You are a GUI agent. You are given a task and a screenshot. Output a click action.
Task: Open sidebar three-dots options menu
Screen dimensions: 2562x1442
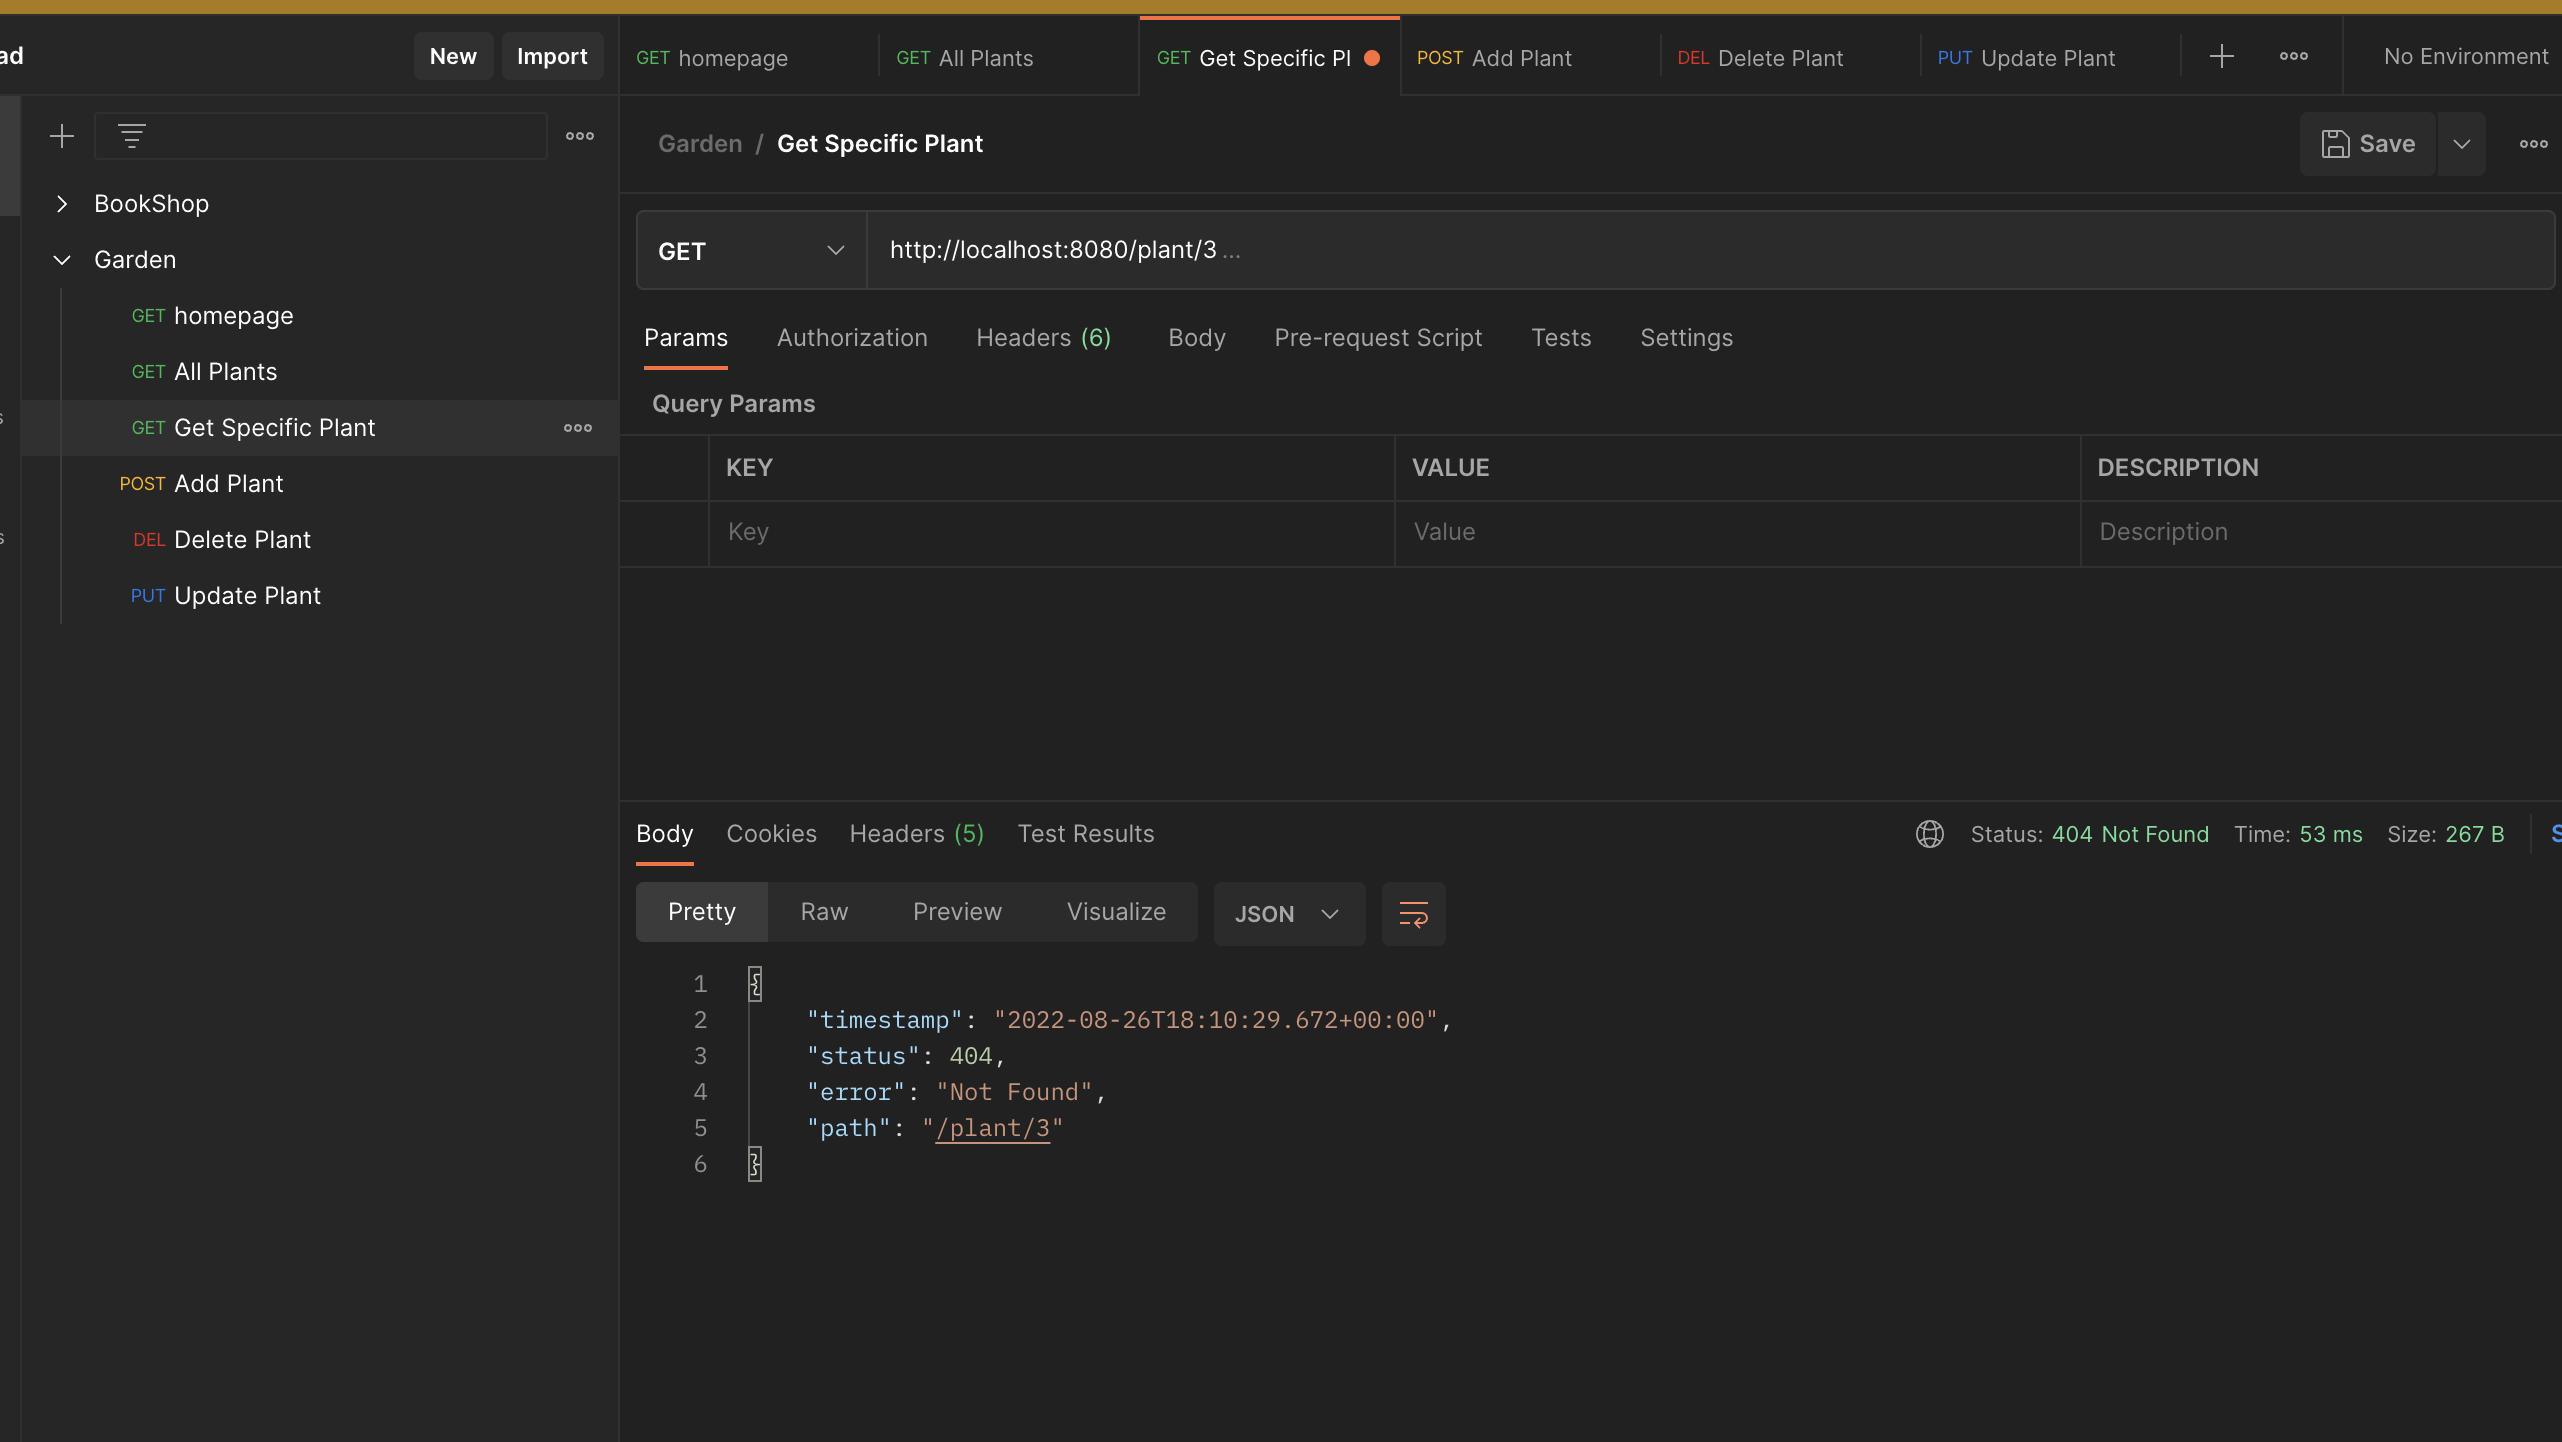click(x=579, y=136)
